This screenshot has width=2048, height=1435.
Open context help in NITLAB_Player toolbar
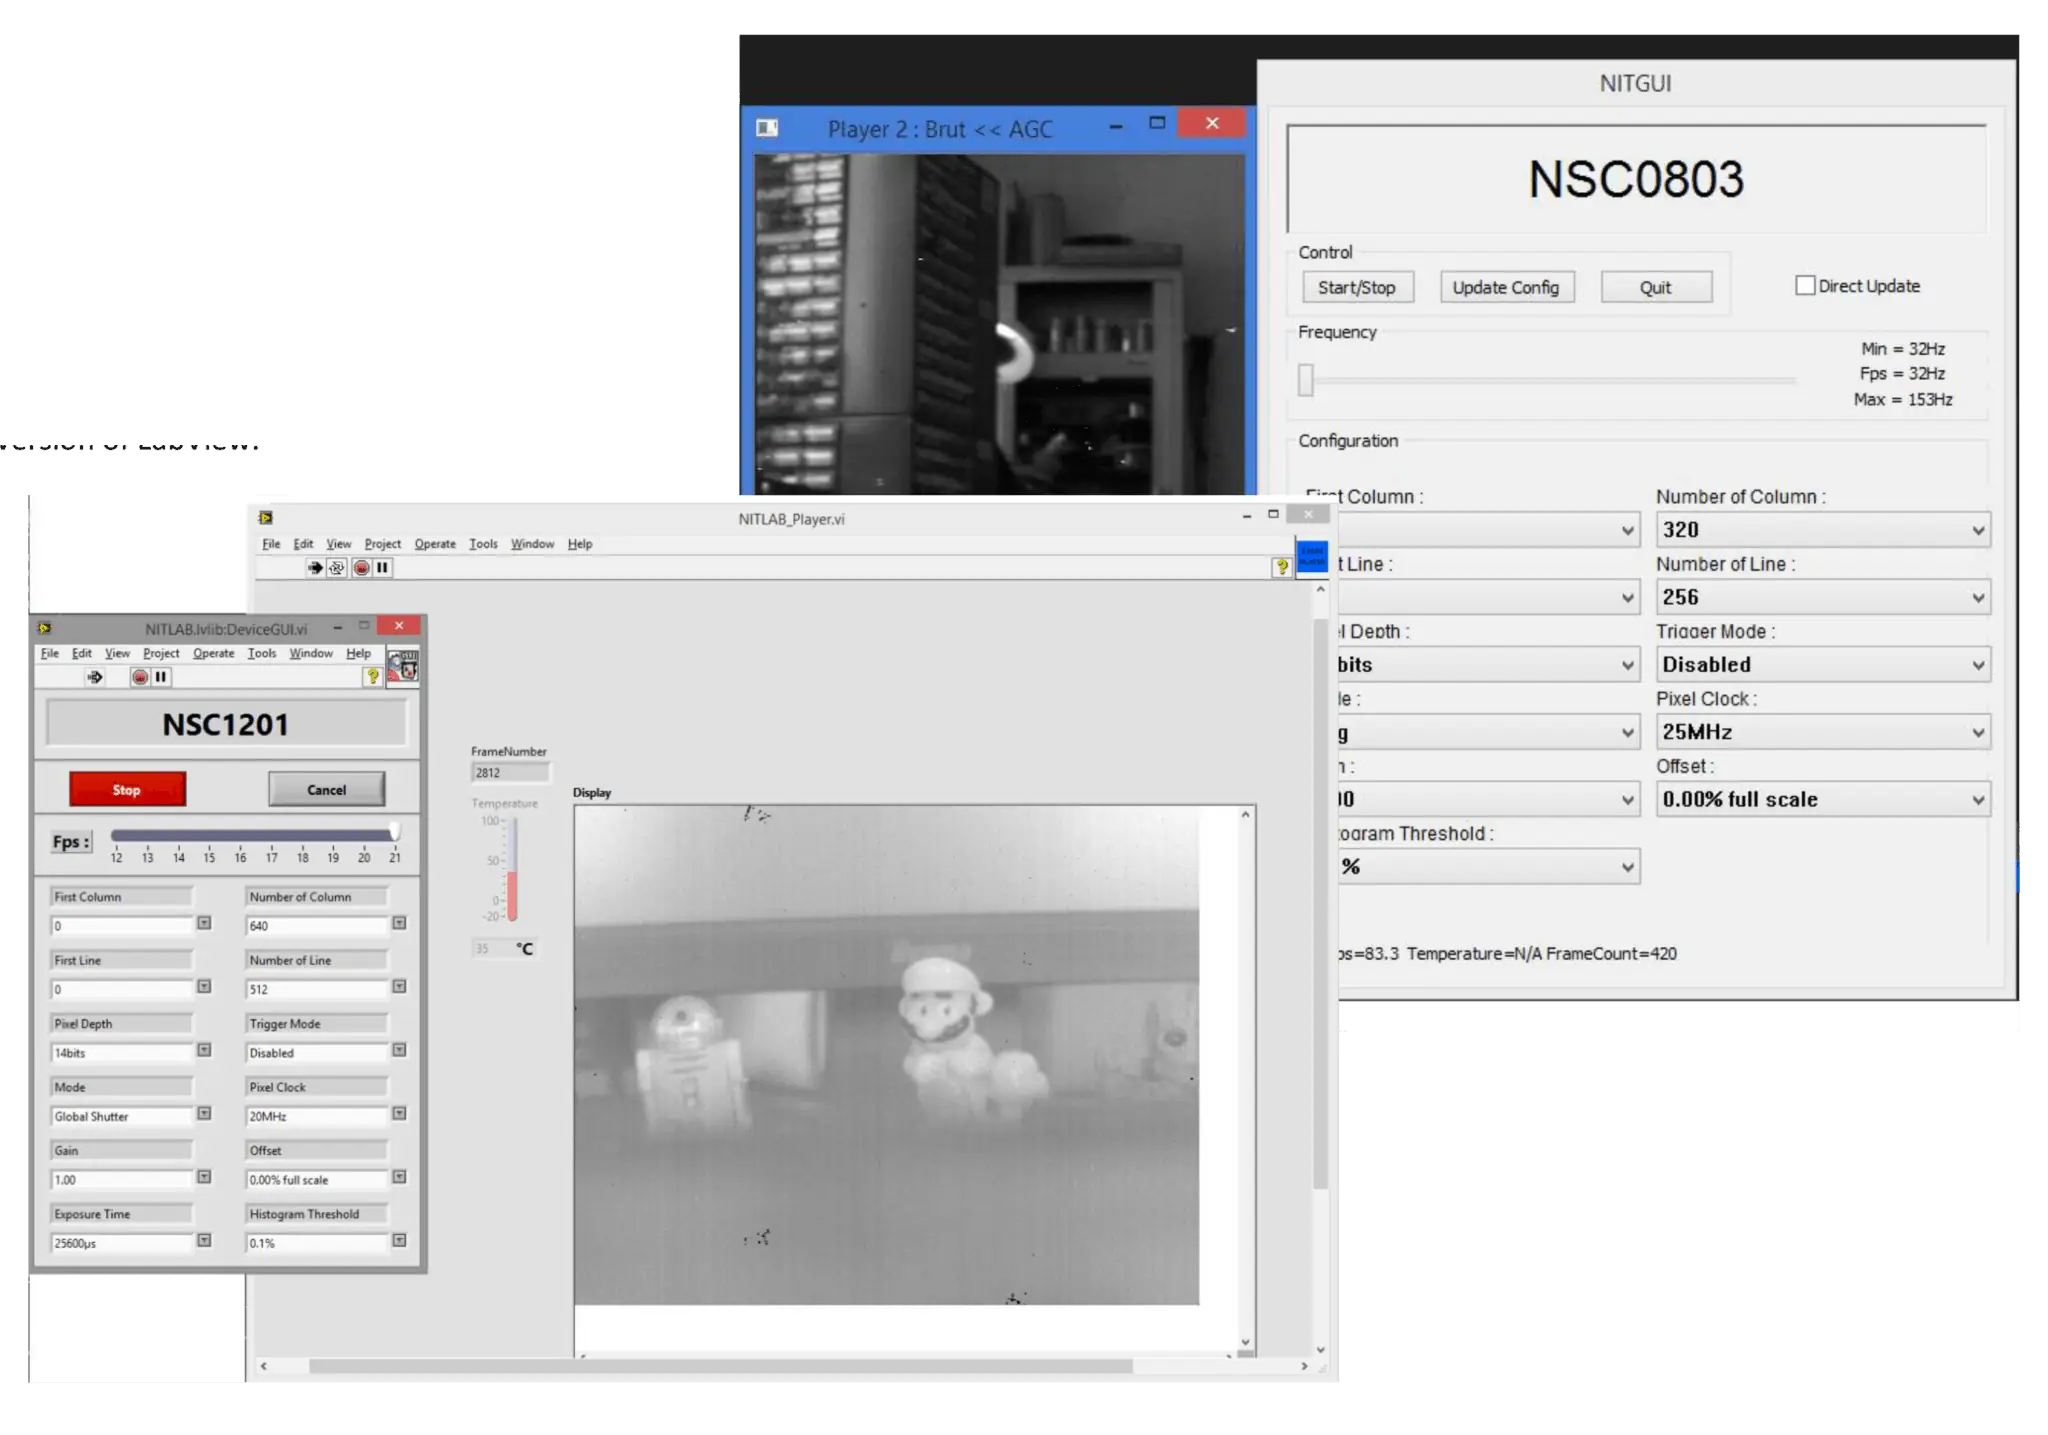1281,567
